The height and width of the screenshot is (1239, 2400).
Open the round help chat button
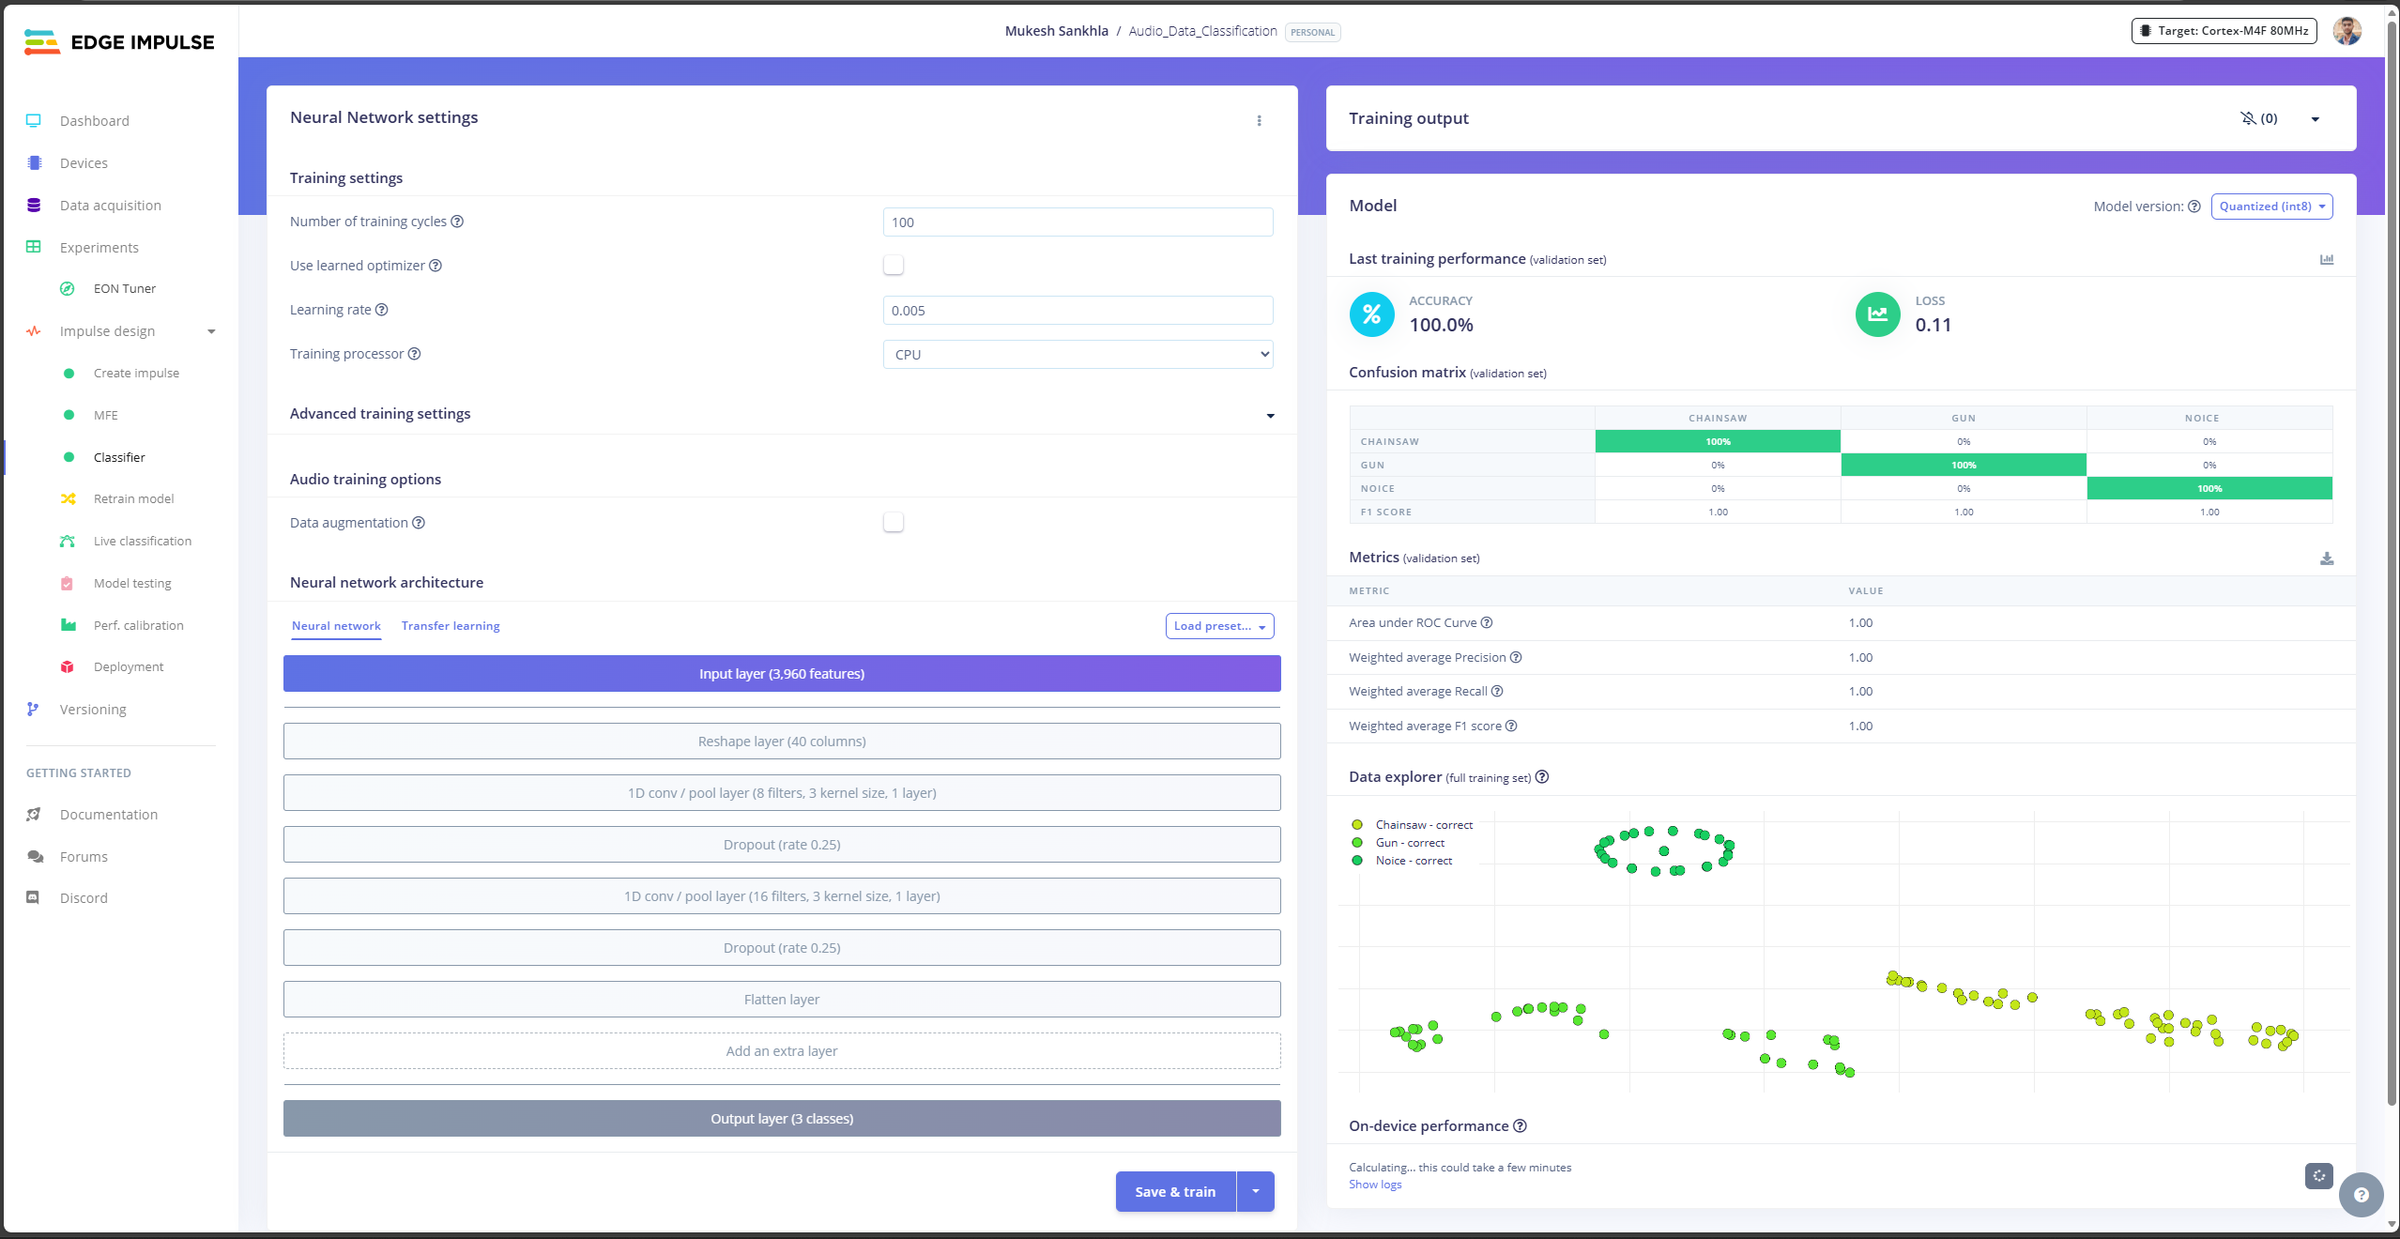click(2361, 1194)
